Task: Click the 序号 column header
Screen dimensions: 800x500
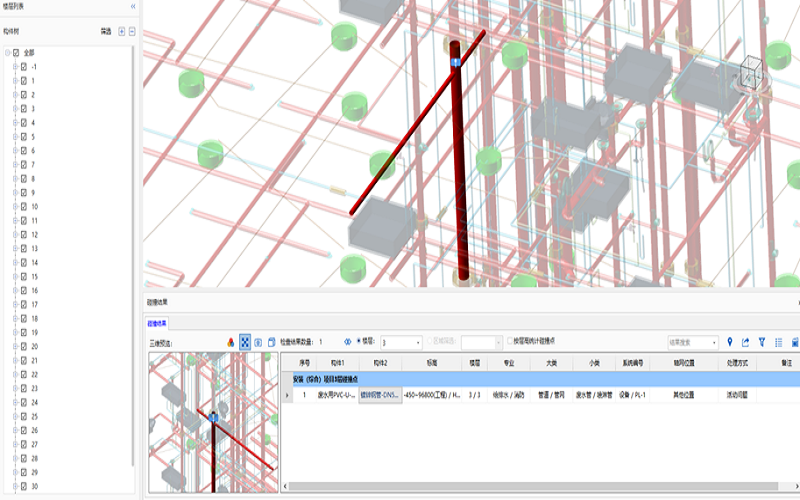Action: click(x=305, y=363)
